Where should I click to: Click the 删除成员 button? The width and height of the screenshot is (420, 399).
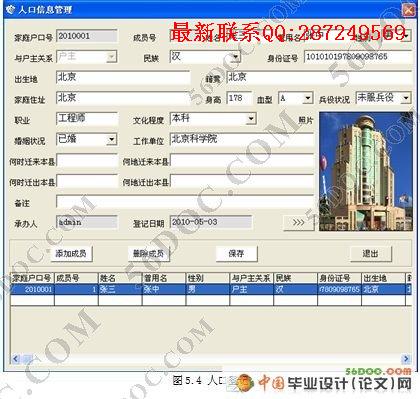click(148, 254)
